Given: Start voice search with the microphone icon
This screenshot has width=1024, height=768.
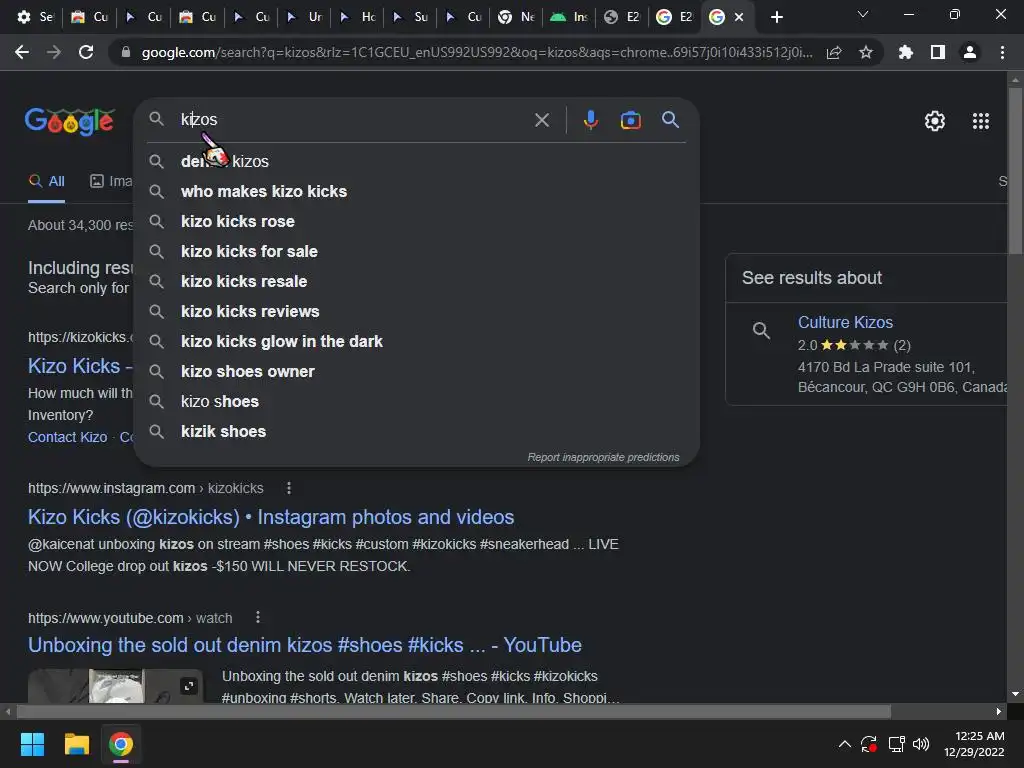Looking at the screenshot, I should (590, 120).
